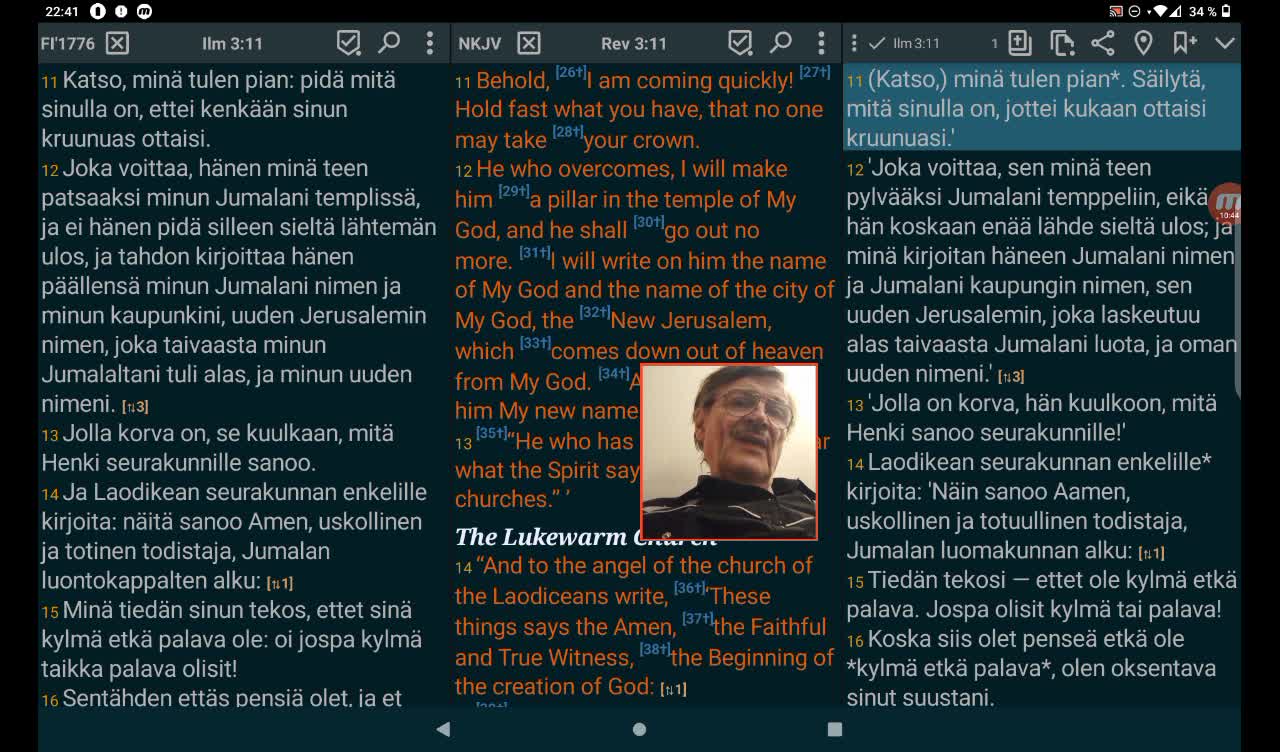Open cross-references marker after 'uuden nimeni.' in right pane
This screenshot has height=752, width=1280.
pos(1010,377)
